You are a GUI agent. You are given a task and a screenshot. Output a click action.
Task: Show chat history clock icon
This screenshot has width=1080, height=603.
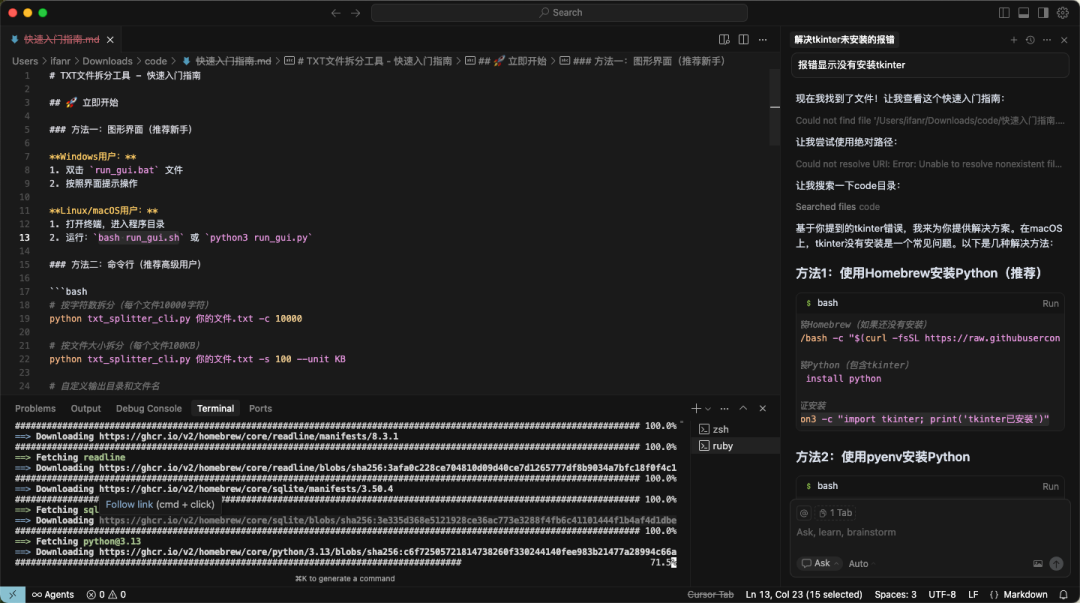(x=1030, y=40)
